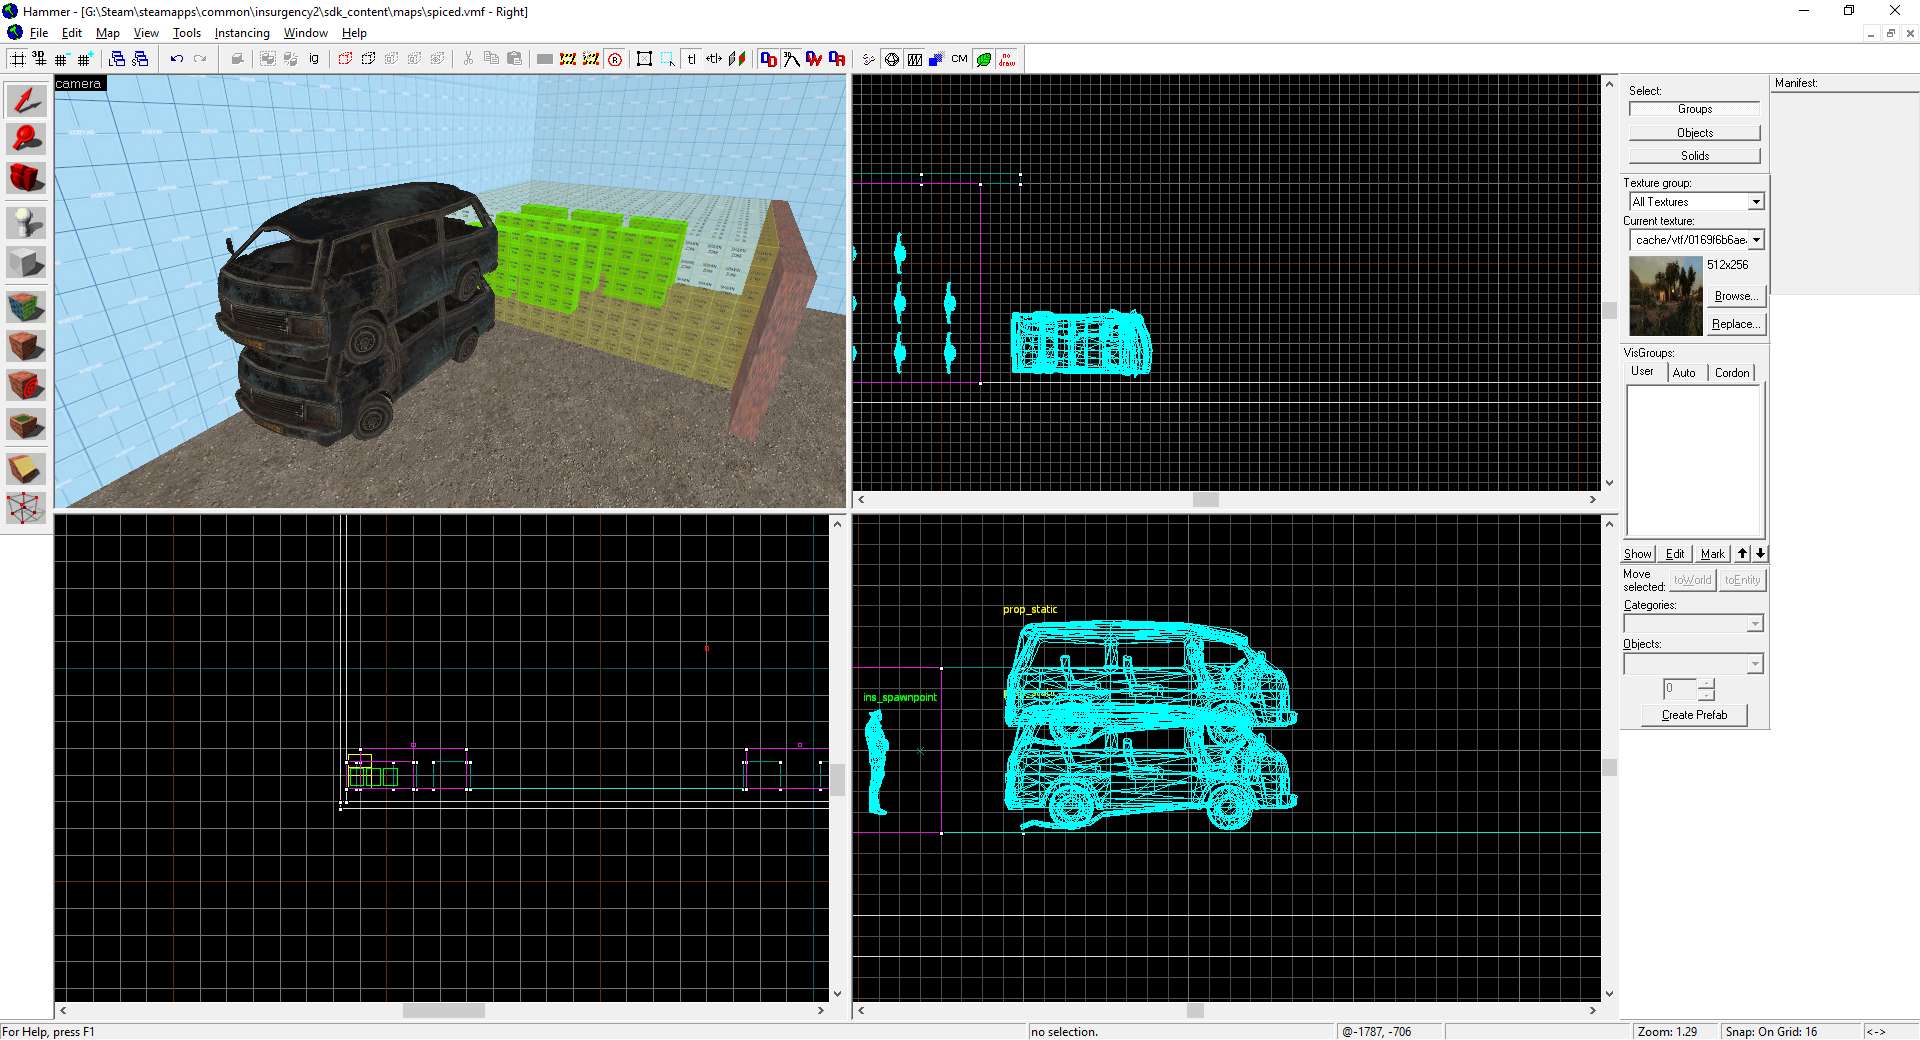Open the Edit menu
Screen dimensions: 1920x1040
[x=72, y=33]
